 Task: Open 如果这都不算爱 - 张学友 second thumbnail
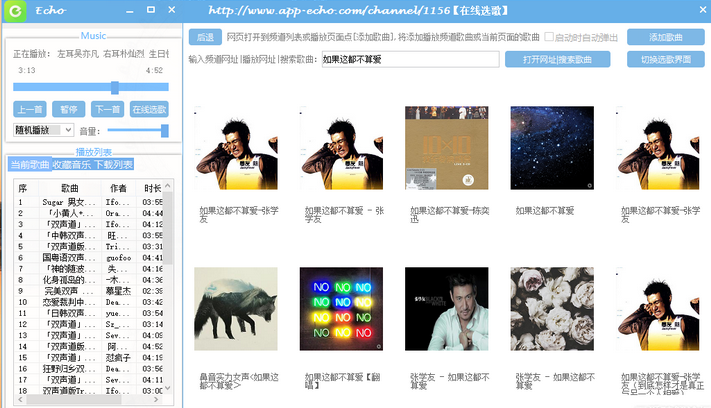pyautogui.click(x=341, y=148)
